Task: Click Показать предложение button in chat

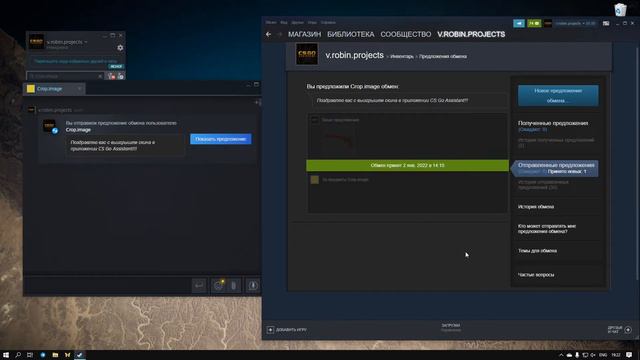Action: pyautogui.click(x=220, y=139)
